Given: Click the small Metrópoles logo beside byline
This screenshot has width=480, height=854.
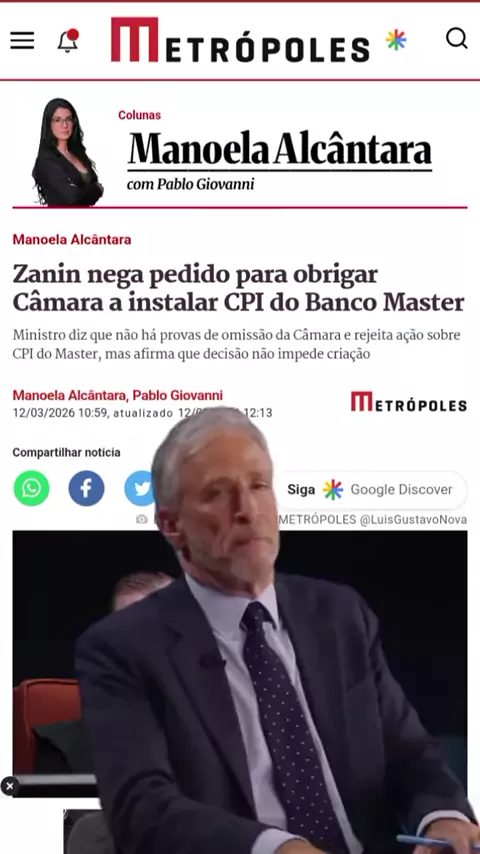Looking at the screenshot, I should [409, 402].
